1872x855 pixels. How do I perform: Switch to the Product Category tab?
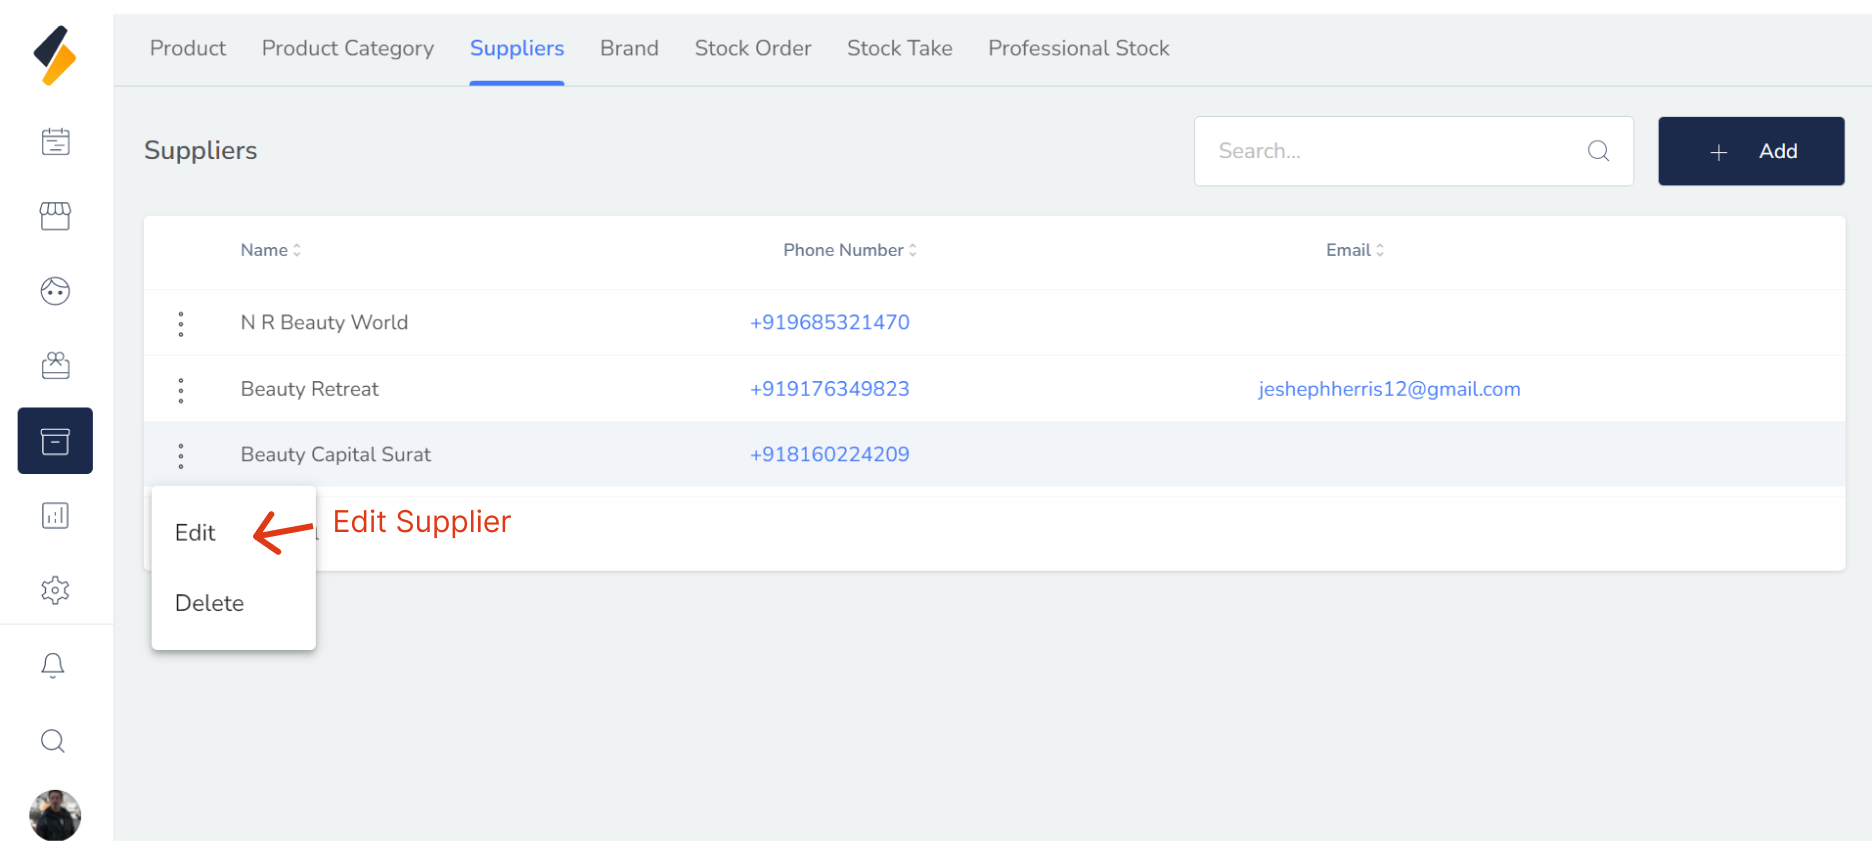pyautogui.click(x=347, y=48)
